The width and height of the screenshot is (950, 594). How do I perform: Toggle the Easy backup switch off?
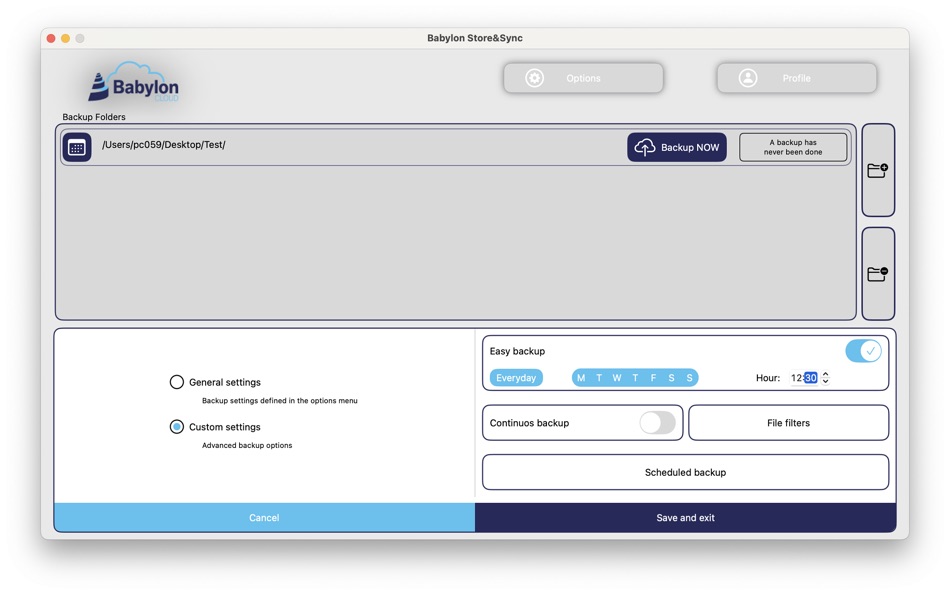click(863, 351)
